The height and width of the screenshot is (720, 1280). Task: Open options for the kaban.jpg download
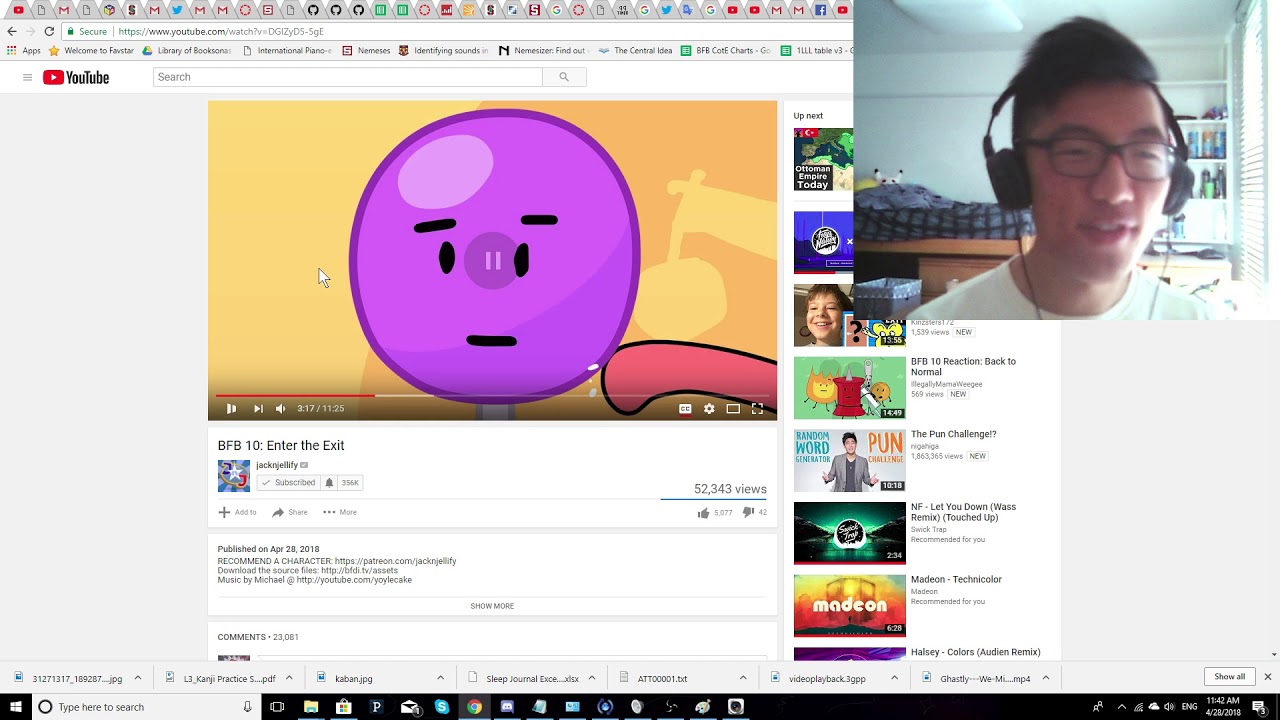(x=440, y=678)
